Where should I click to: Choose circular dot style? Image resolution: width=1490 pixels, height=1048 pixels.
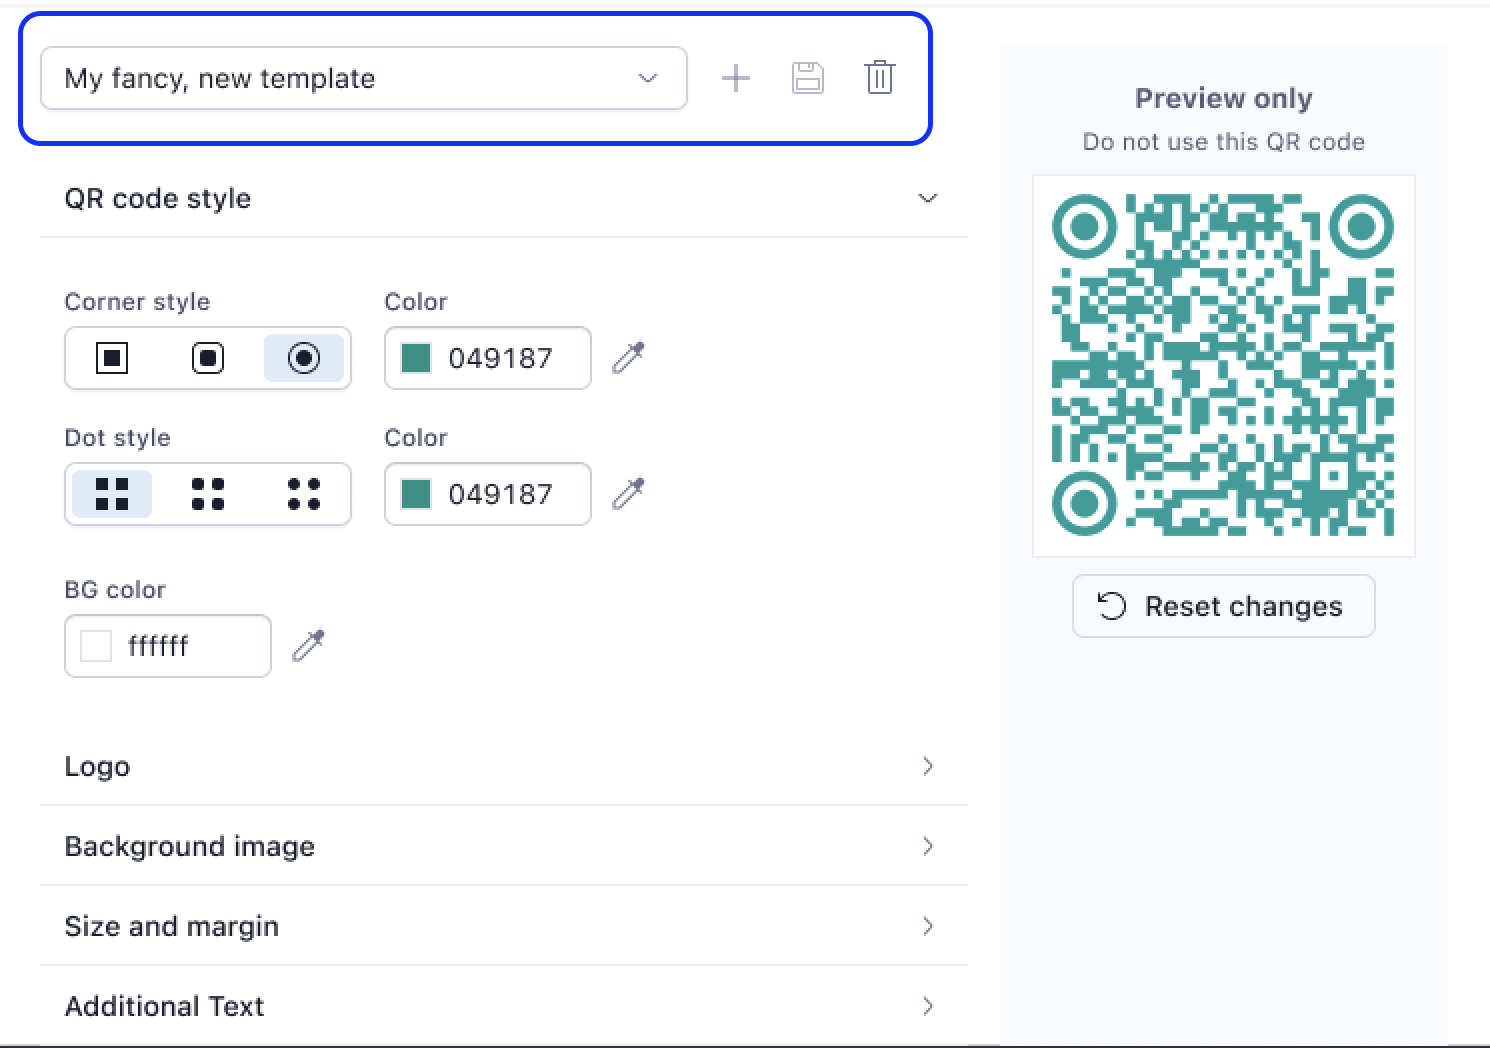pyautogui.click(x=304, y=494)
